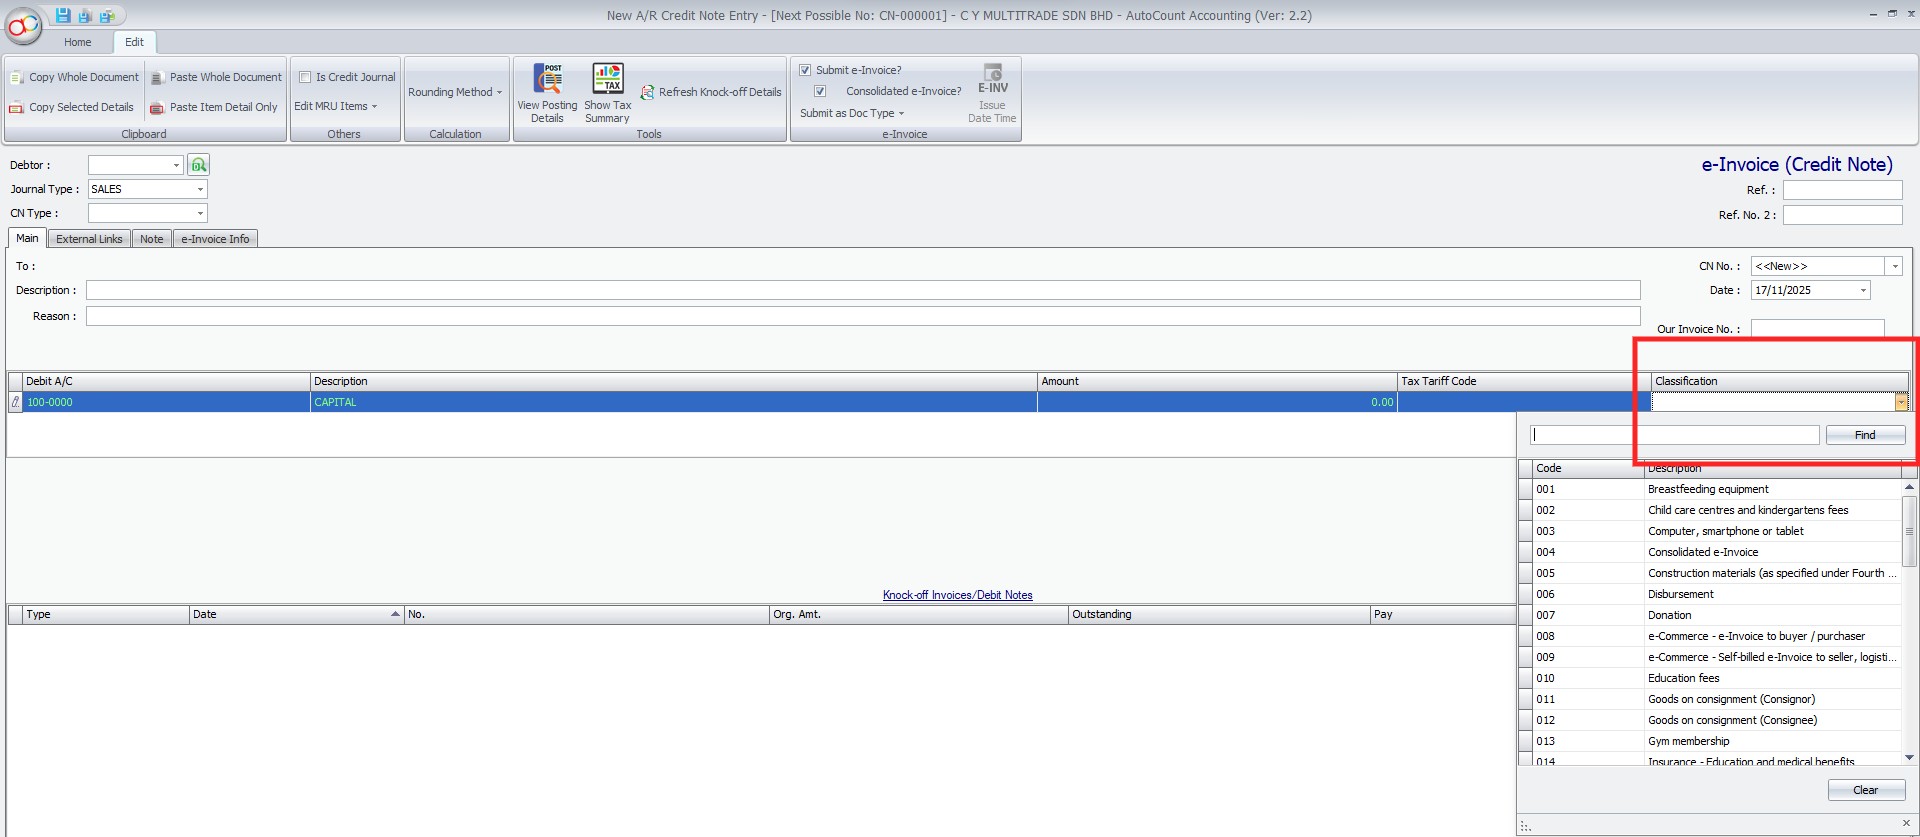Open the e-Invoice Info tab

click(x=215, y=239)
